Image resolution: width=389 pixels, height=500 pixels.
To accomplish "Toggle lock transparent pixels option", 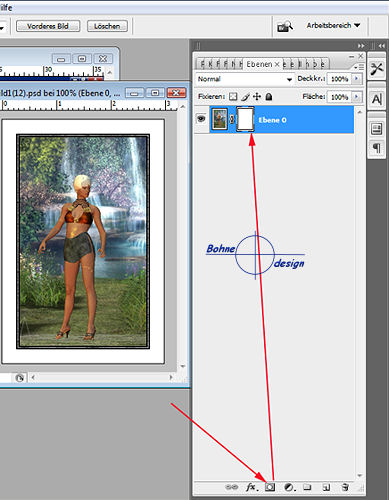I will click(x=233, y=97).
